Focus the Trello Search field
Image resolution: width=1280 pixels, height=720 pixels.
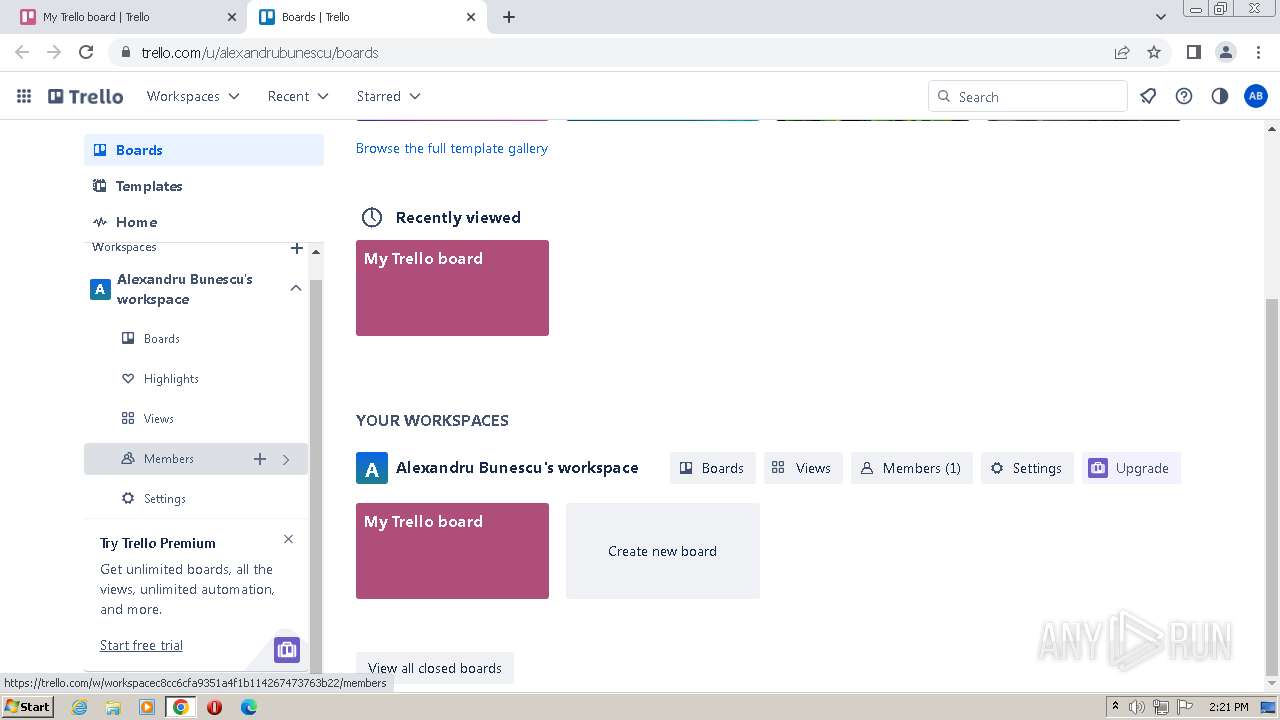(1028, 96)
